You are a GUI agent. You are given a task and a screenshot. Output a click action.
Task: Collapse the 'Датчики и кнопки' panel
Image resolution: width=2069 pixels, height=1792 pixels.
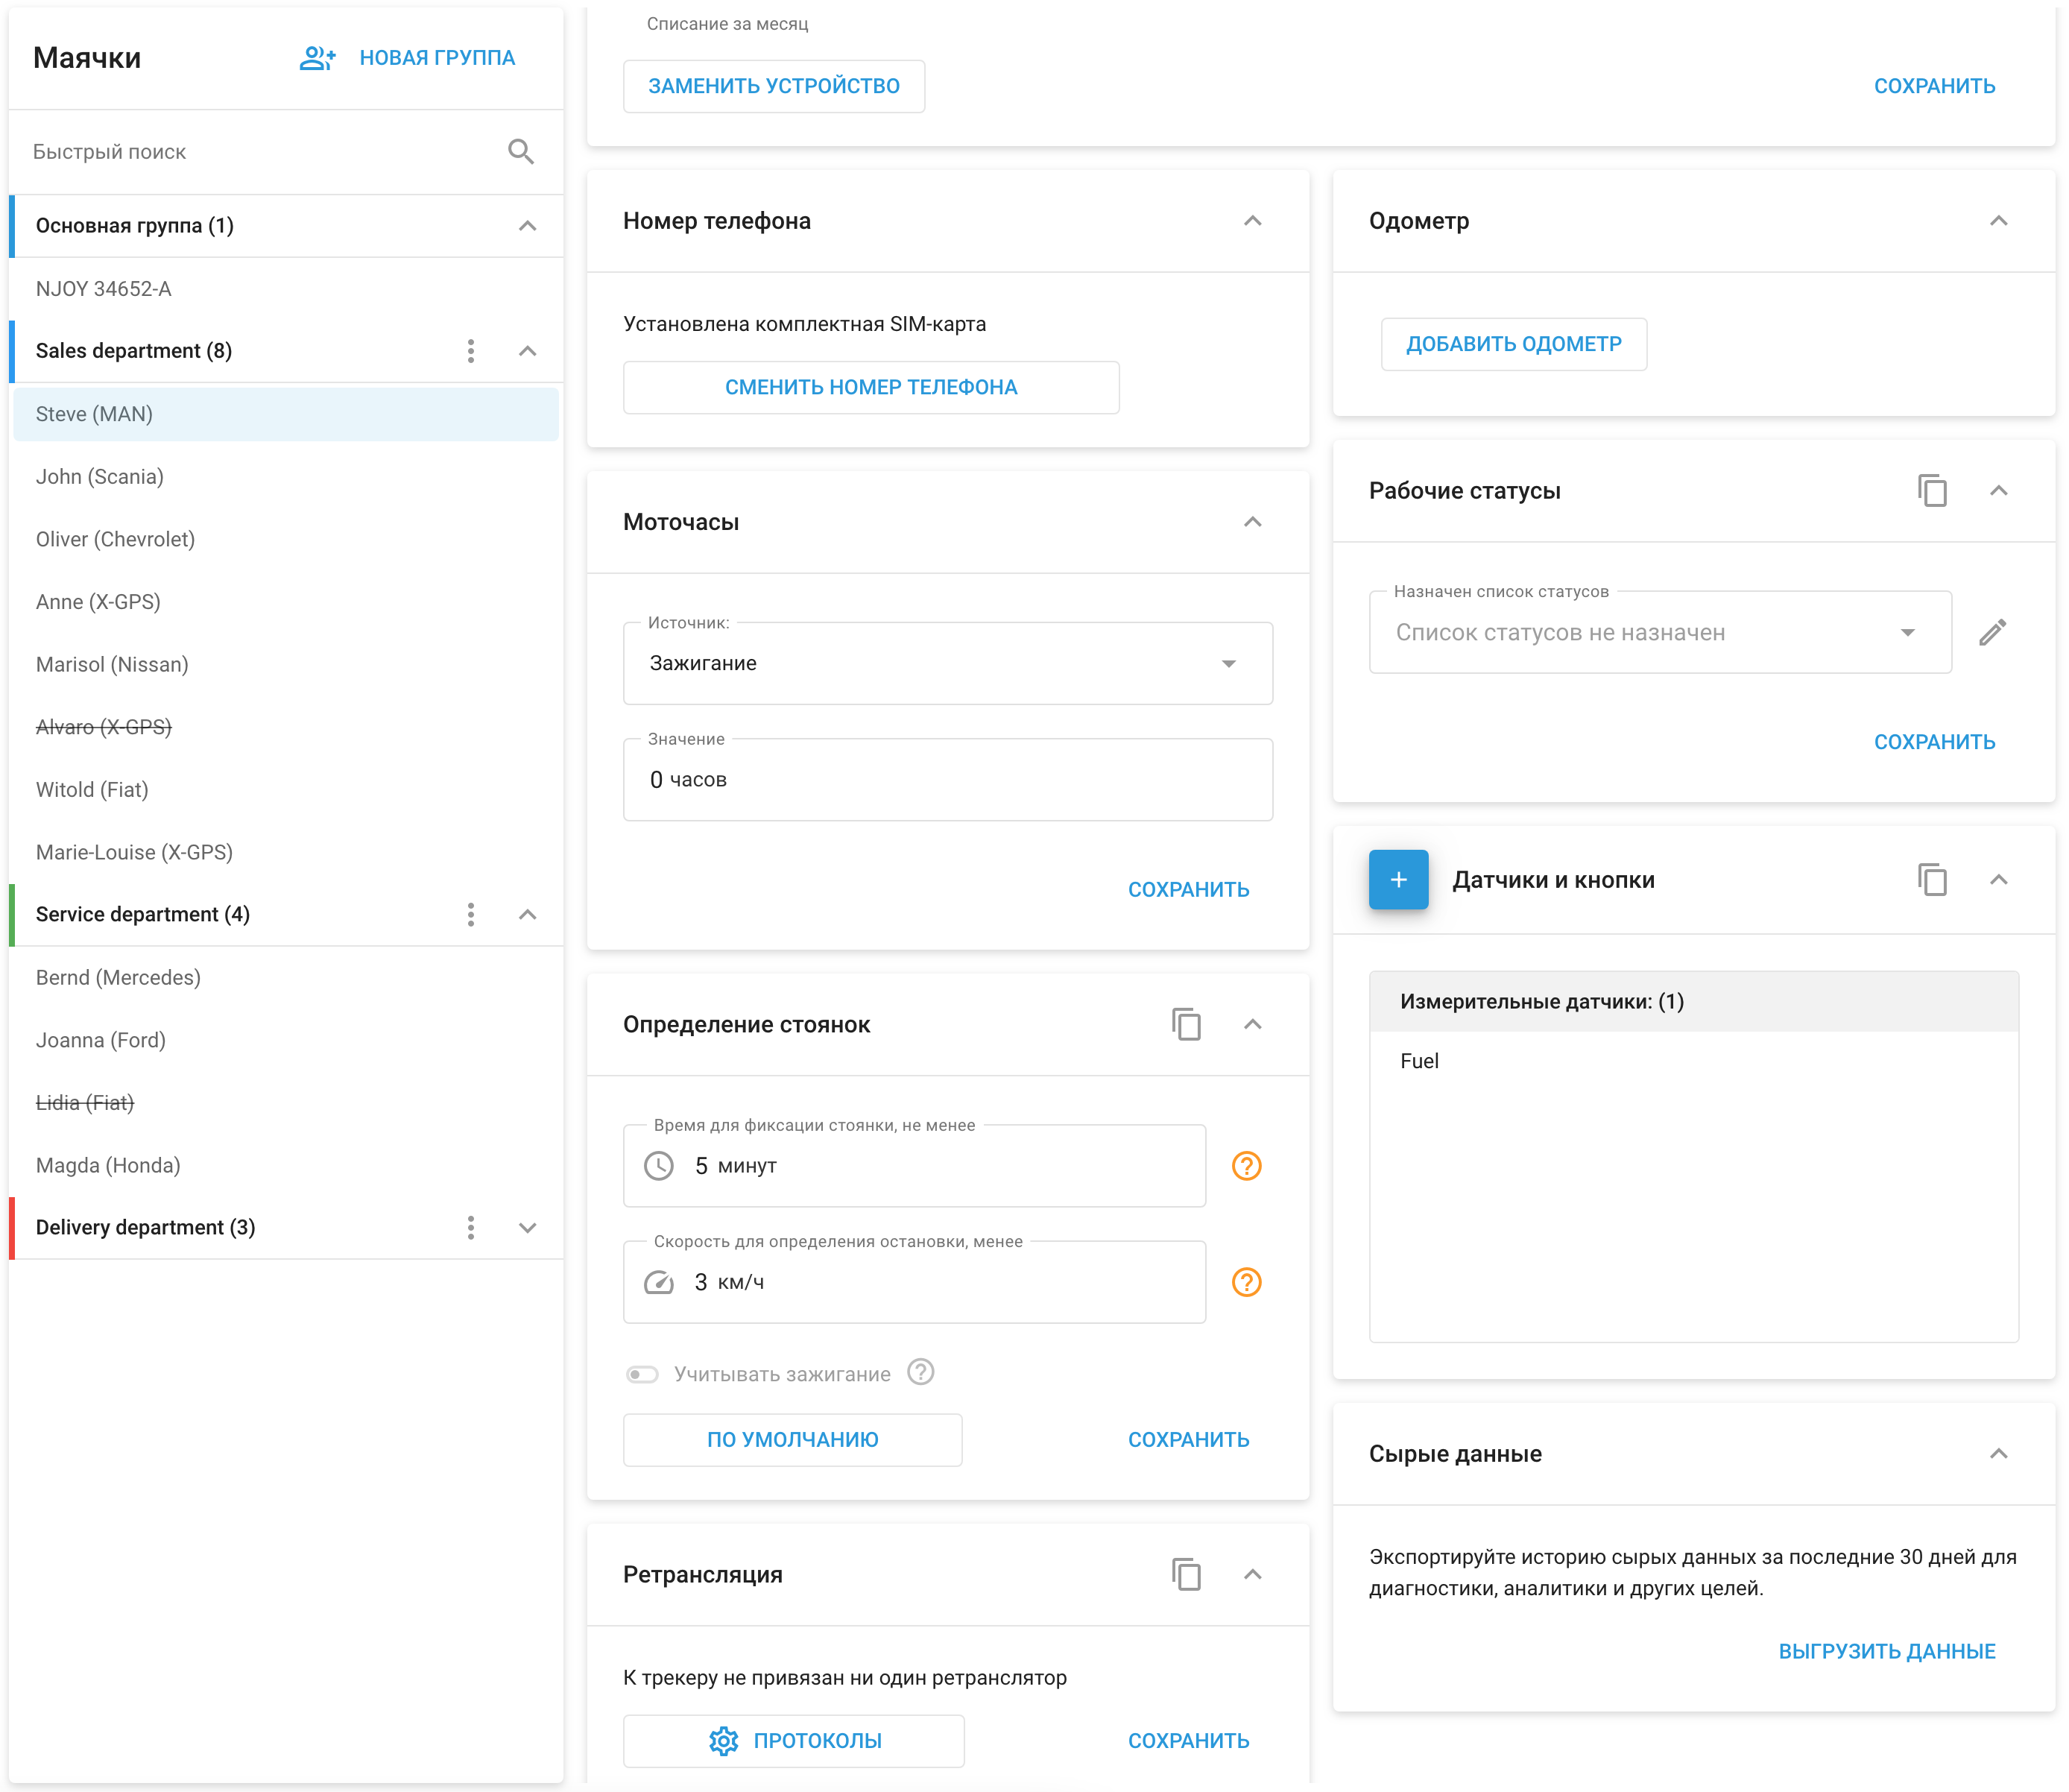pos(1998,880)
